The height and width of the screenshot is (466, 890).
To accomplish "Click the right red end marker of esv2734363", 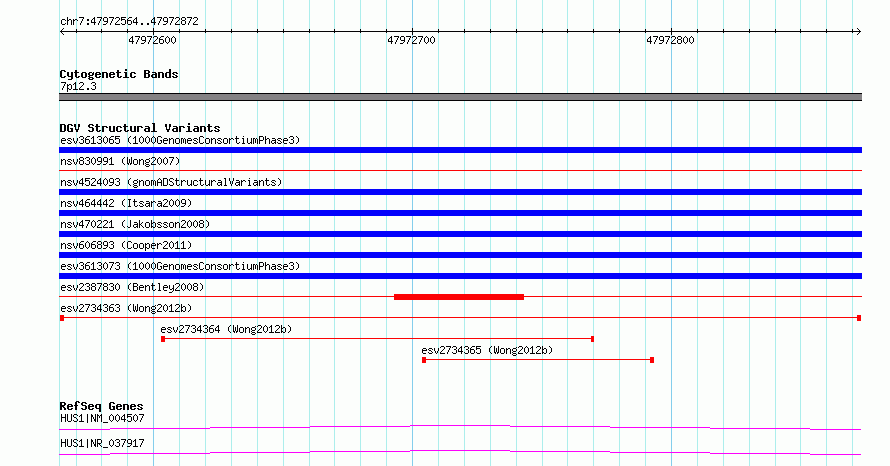I will click(x=859, y=318).
